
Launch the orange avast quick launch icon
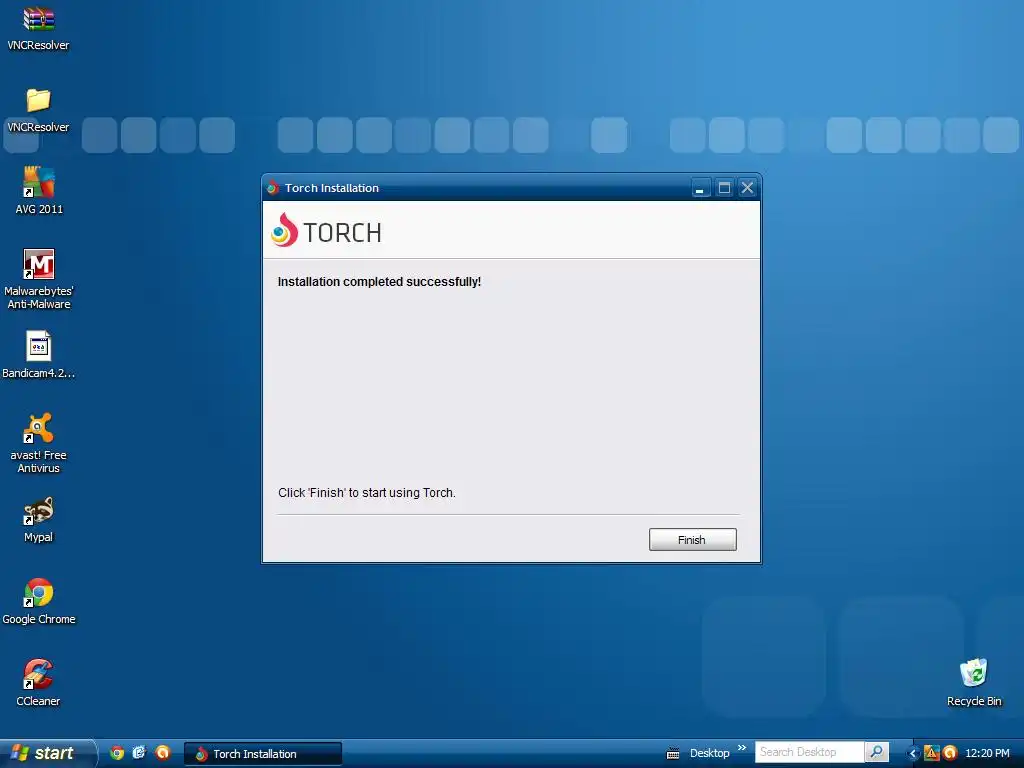[162, 753]
